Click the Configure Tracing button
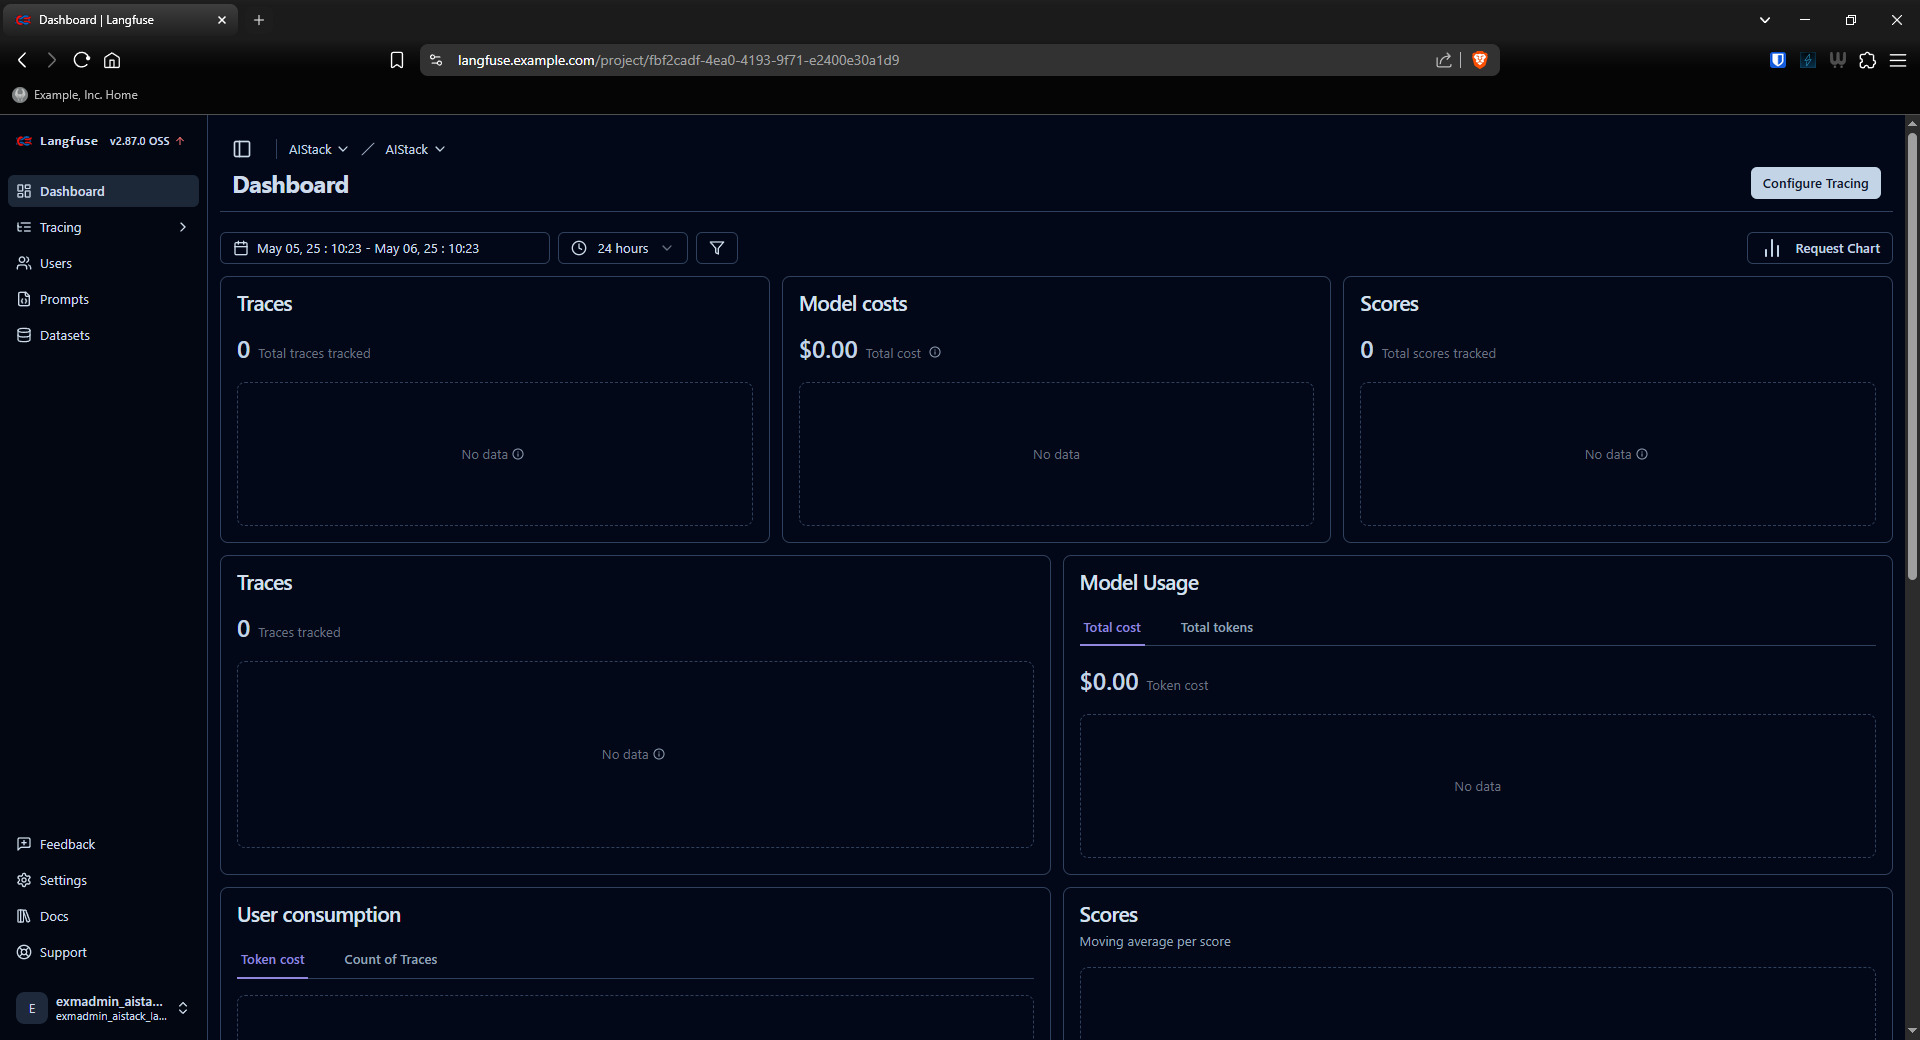This screenshot has width=1920, height=1040. [x=1814, y=183]
